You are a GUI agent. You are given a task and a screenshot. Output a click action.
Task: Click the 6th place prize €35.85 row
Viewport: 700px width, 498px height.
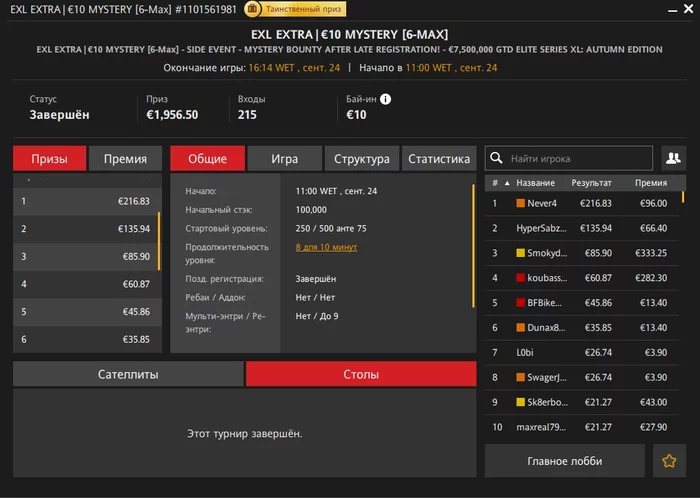[x=88, y=340]
